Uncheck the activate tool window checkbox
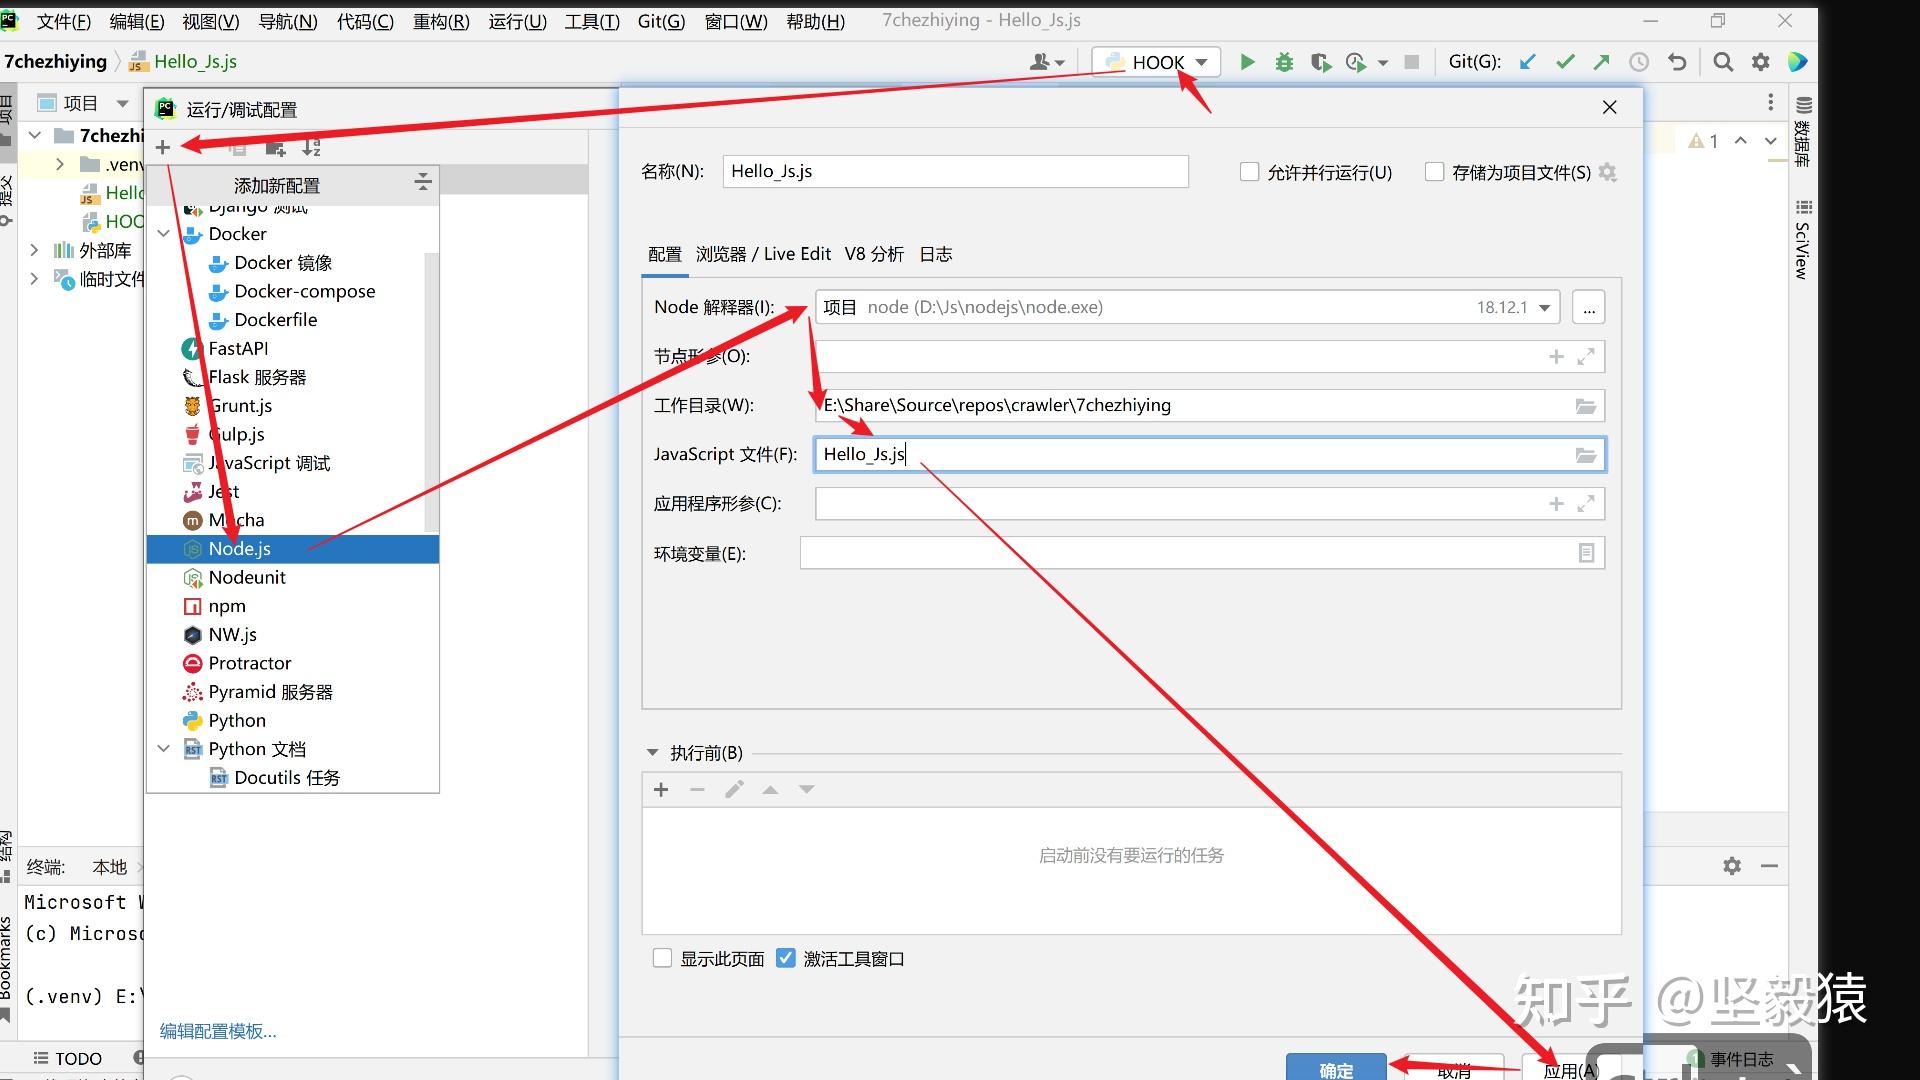The image size is (1920, 1080). (786, 958)
